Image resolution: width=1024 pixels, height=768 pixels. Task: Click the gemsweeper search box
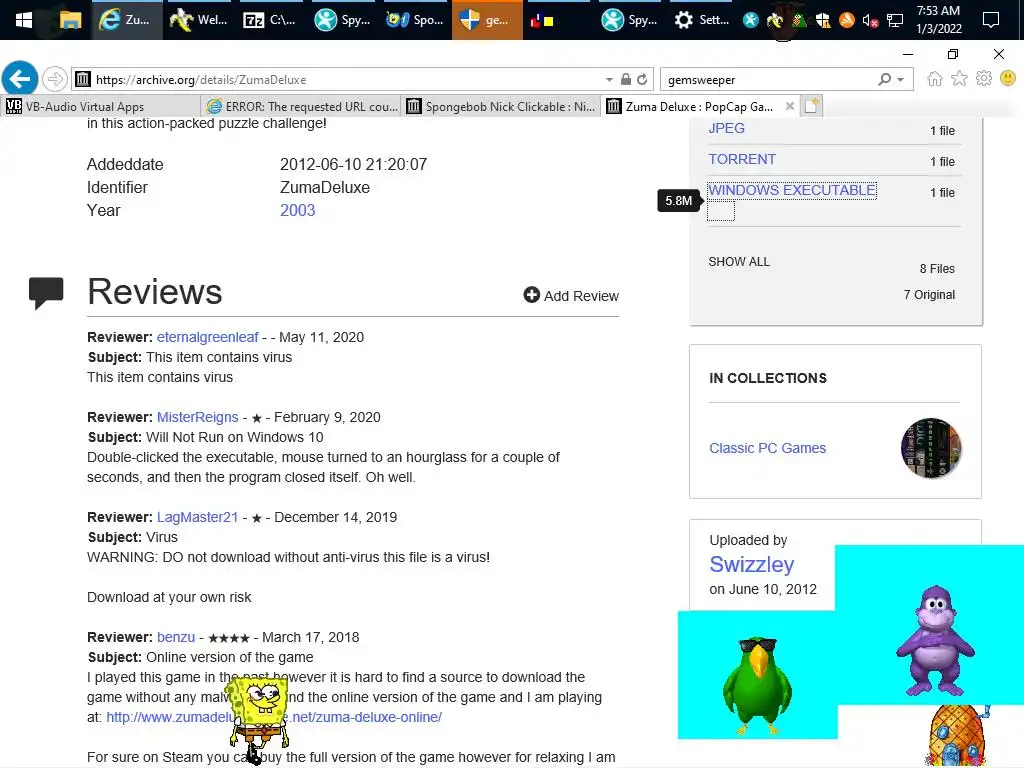click(x=767, y=80)
